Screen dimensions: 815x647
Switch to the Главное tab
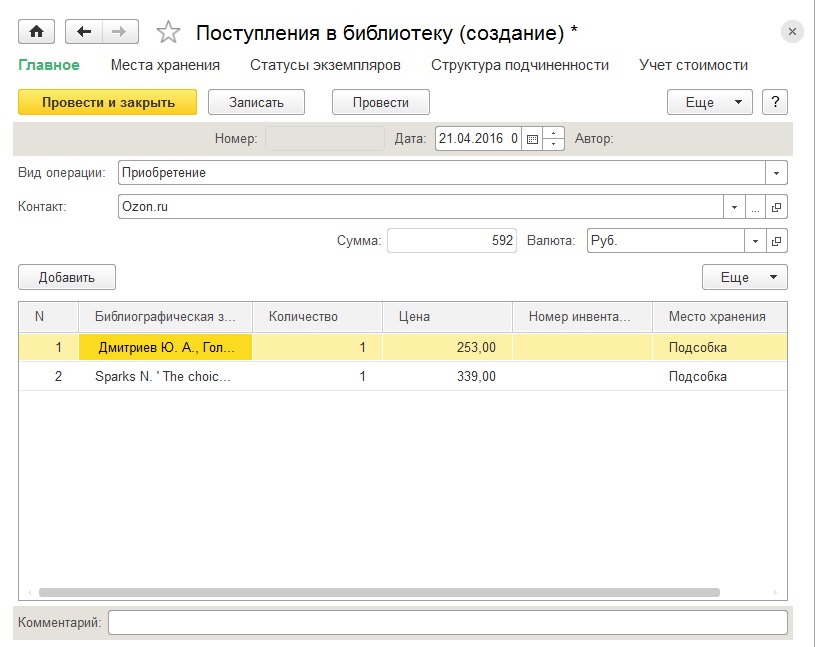tap(49, 65)
